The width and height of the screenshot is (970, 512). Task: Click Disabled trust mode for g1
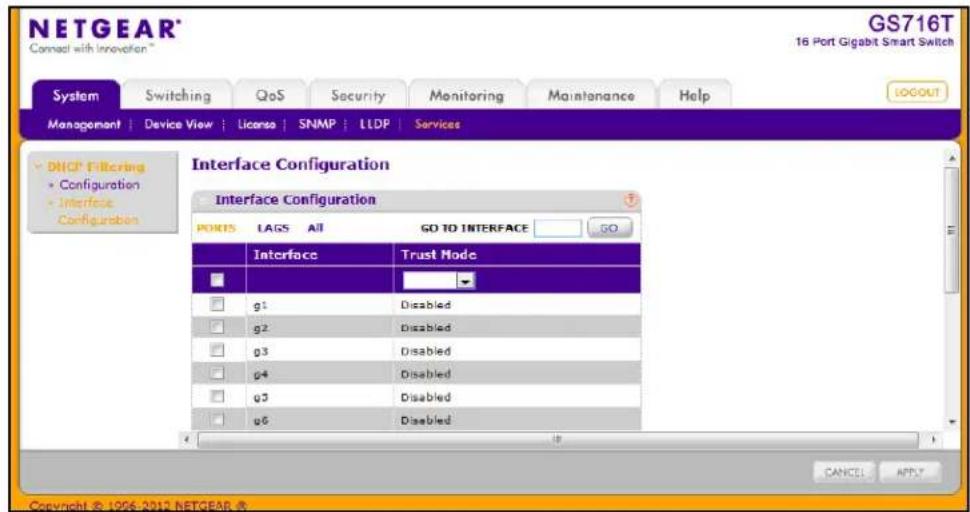tap(426, 305)
